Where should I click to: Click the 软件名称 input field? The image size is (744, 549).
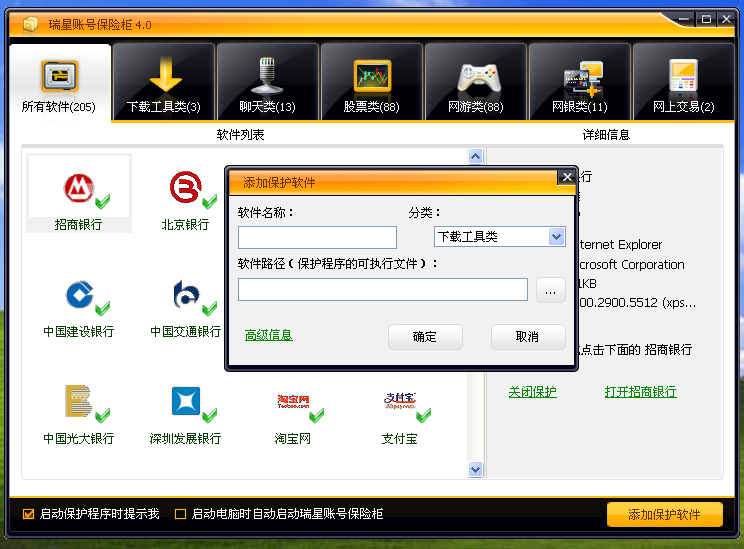[317, 237]
